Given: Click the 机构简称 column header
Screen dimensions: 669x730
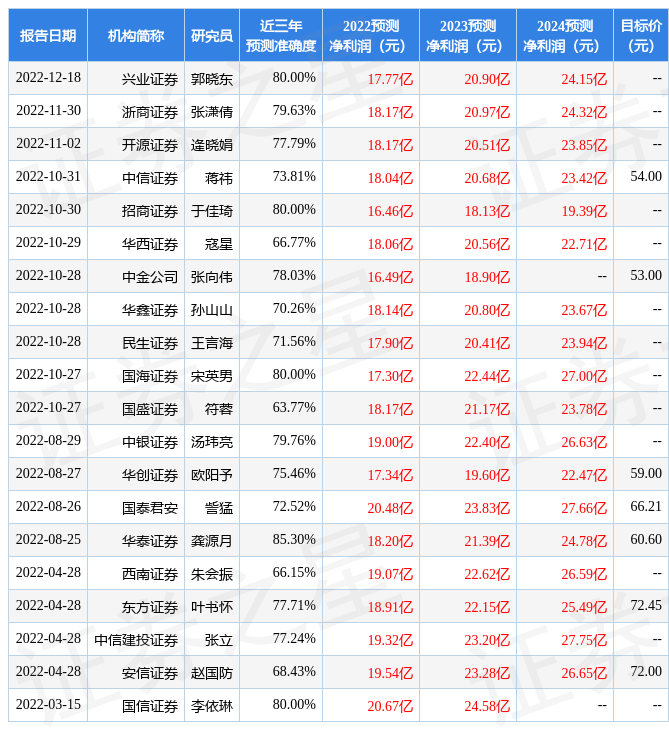Looking at the screenshot, I should (136, 35).
